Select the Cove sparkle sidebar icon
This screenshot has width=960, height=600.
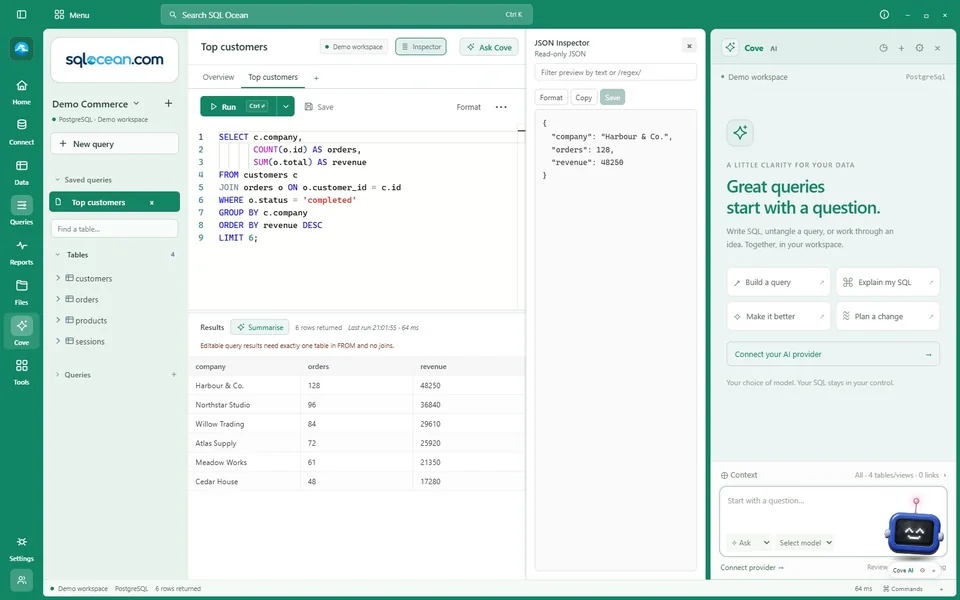click(x=21, y=331)
